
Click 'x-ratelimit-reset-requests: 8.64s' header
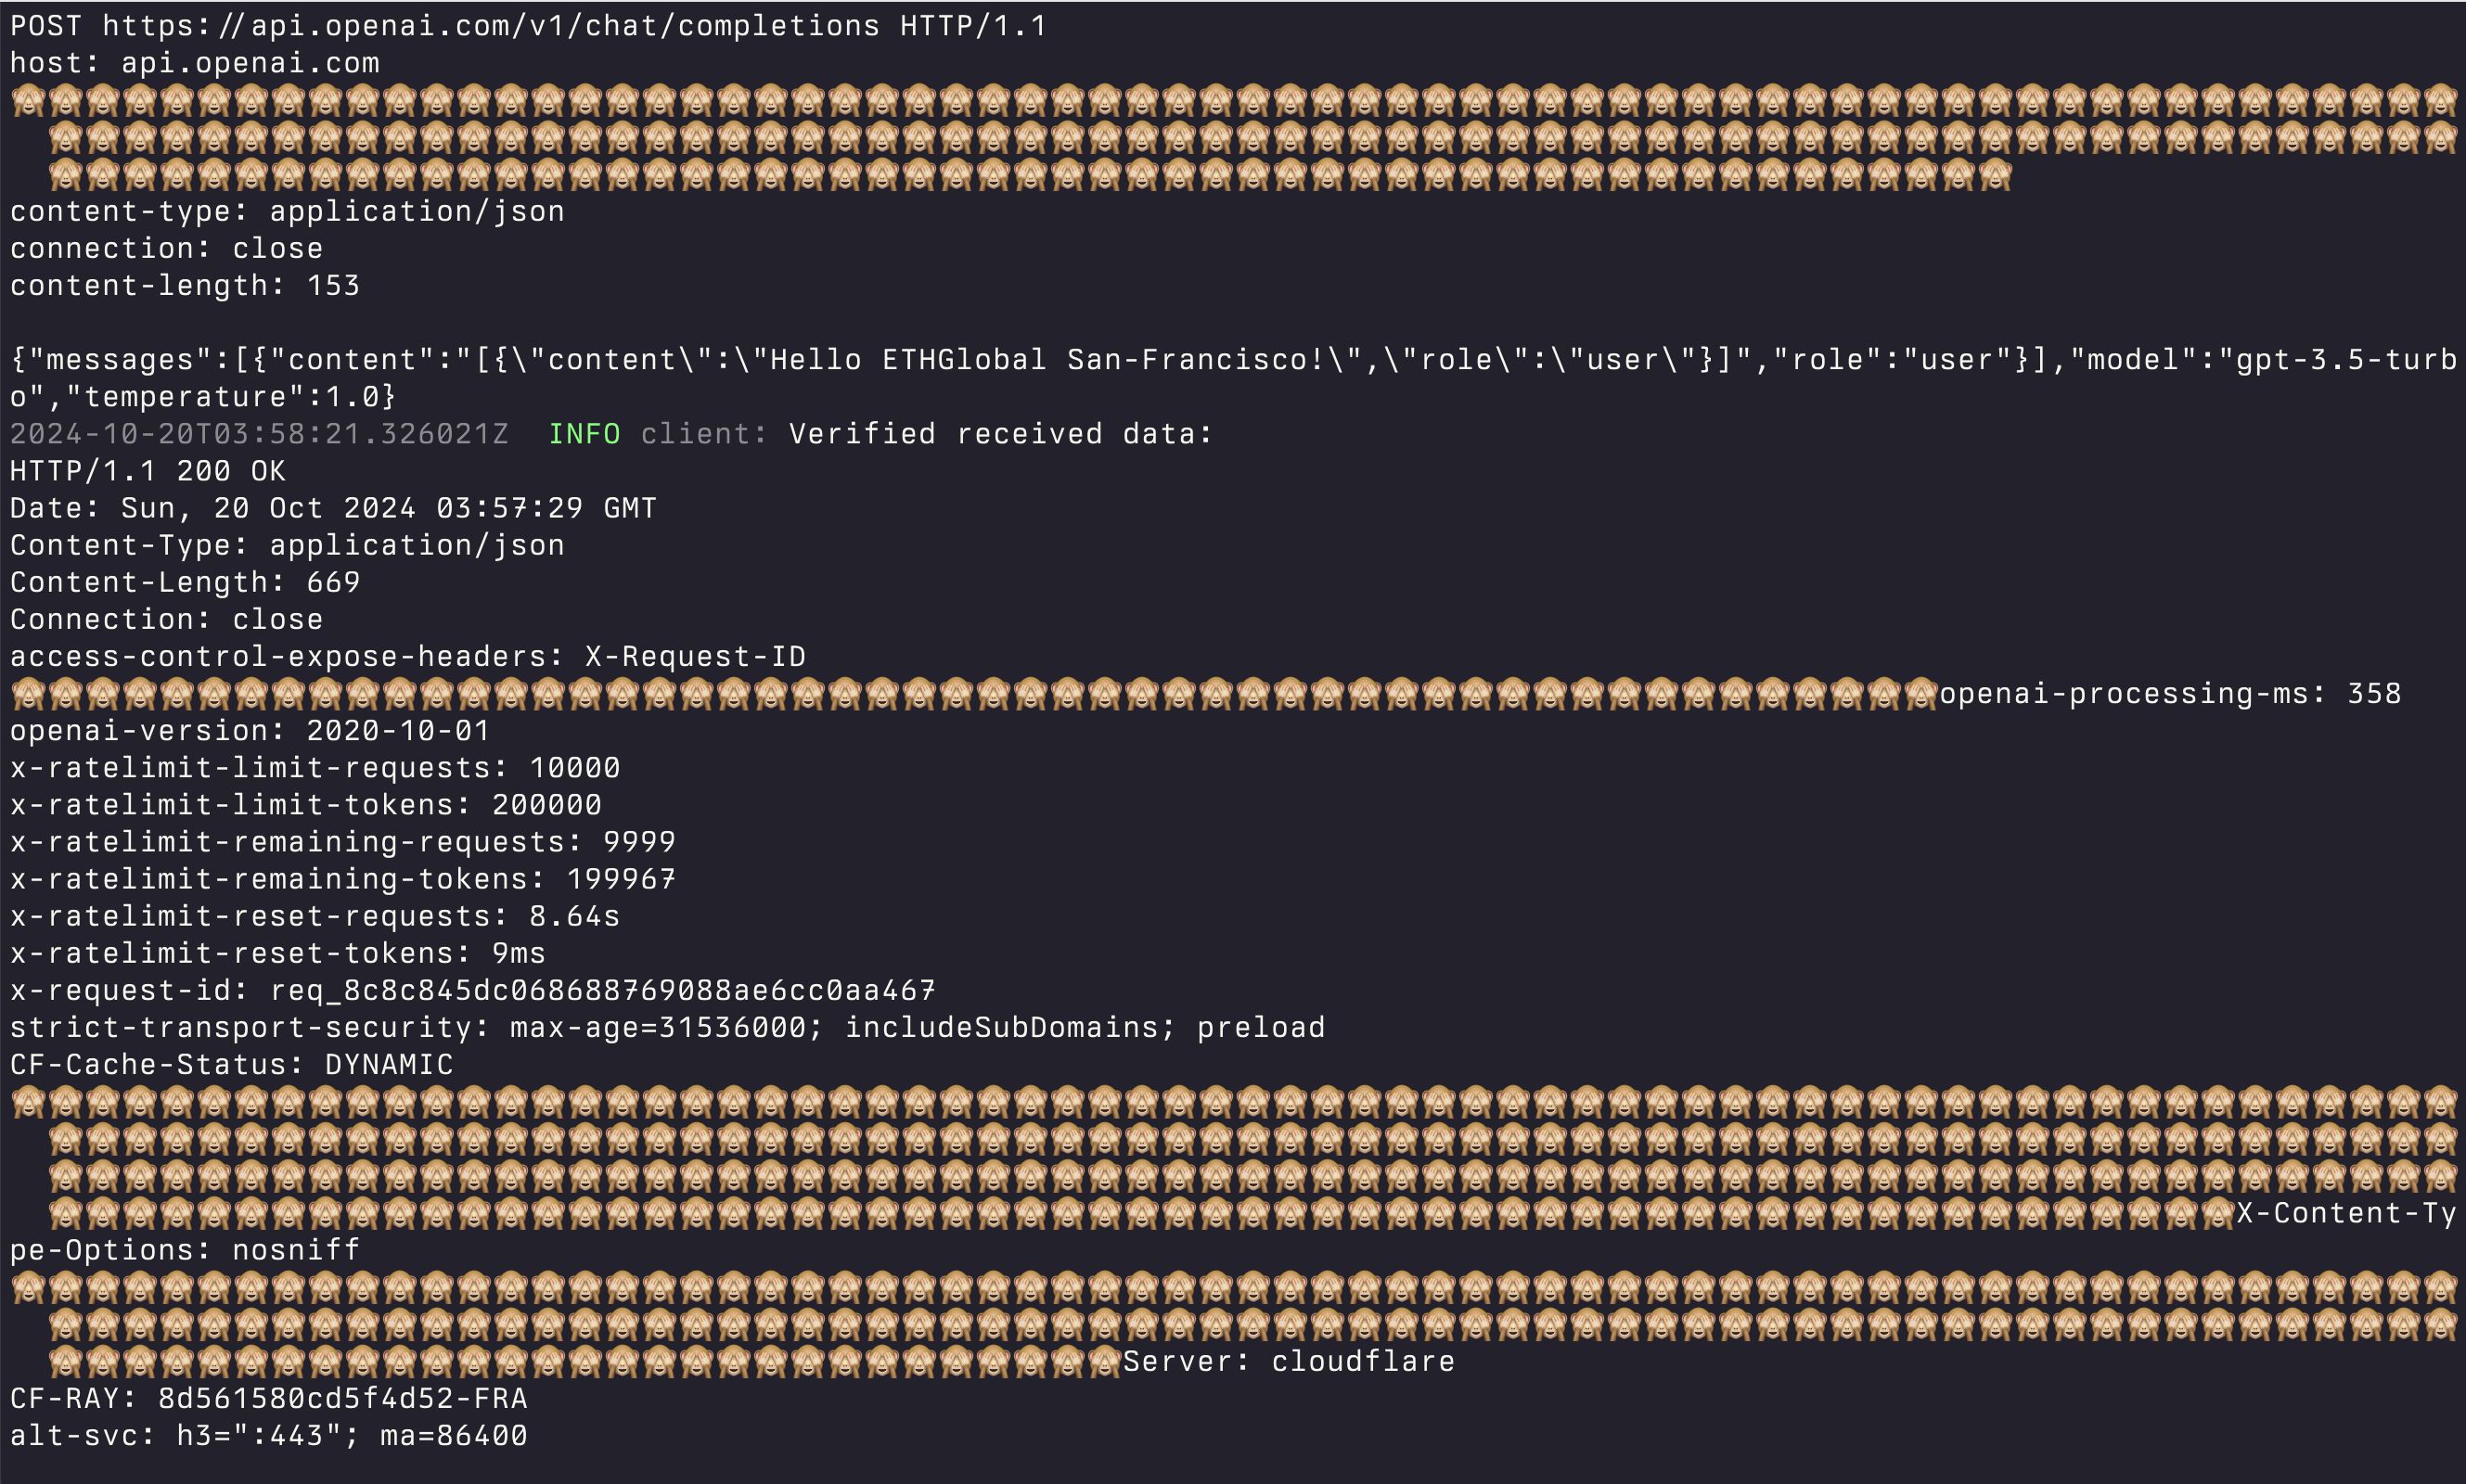pos(315,915)
